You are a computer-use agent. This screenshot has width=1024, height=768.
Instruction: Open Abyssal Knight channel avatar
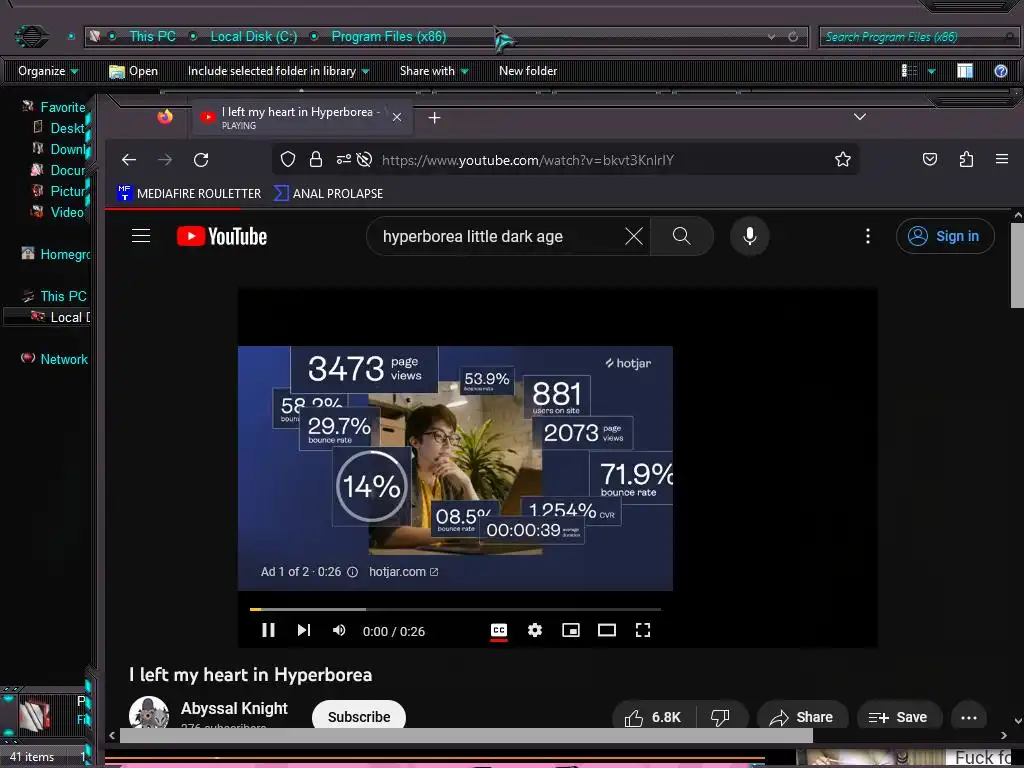coord(149,713)
